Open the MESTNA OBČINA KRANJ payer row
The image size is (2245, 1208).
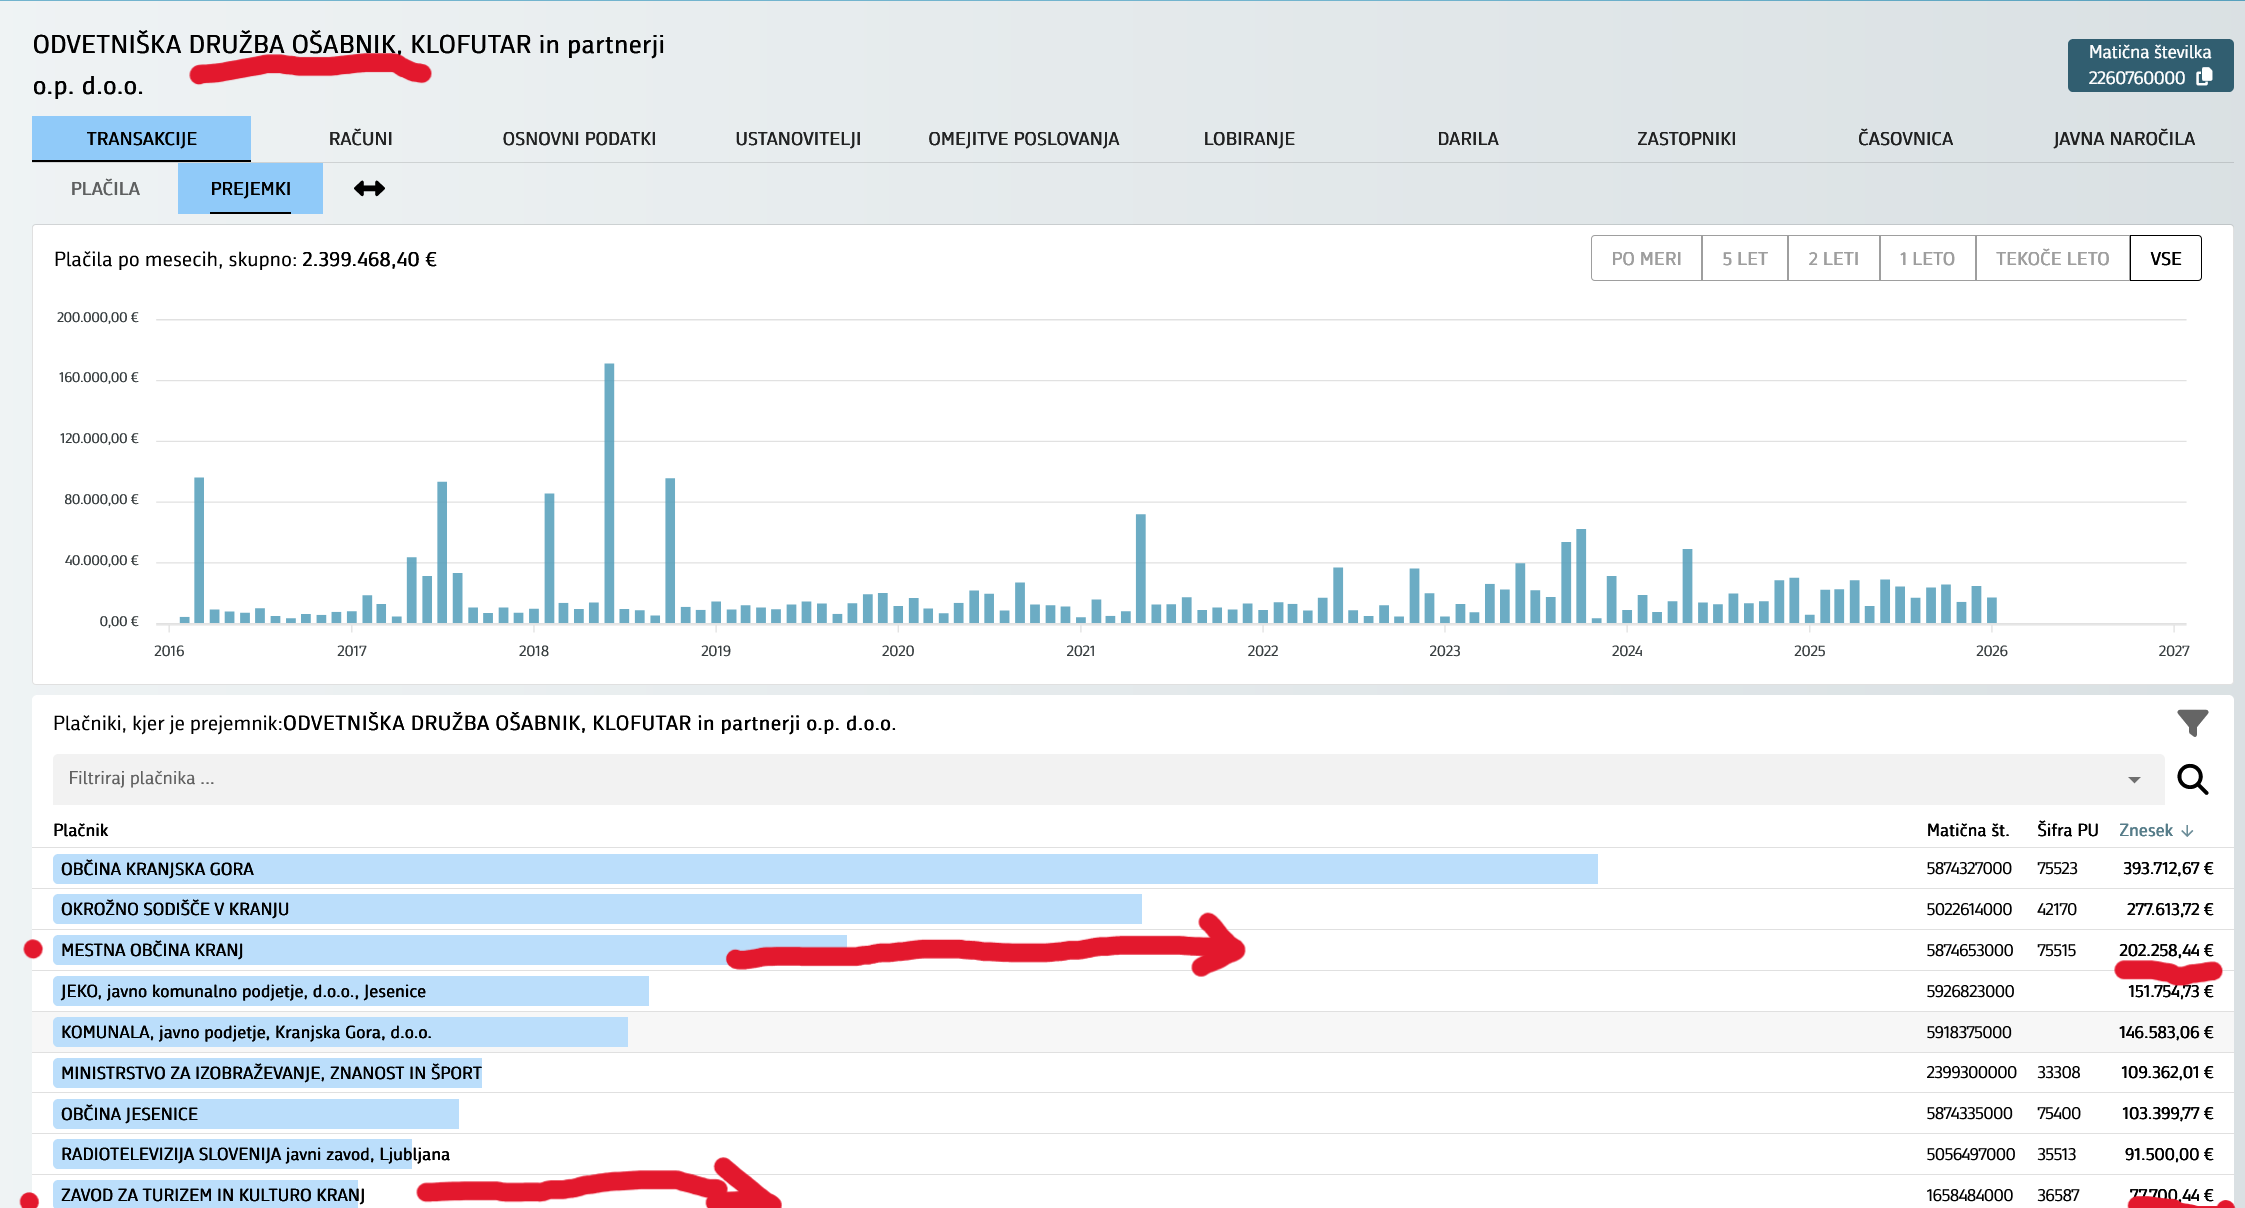point(152,950)
